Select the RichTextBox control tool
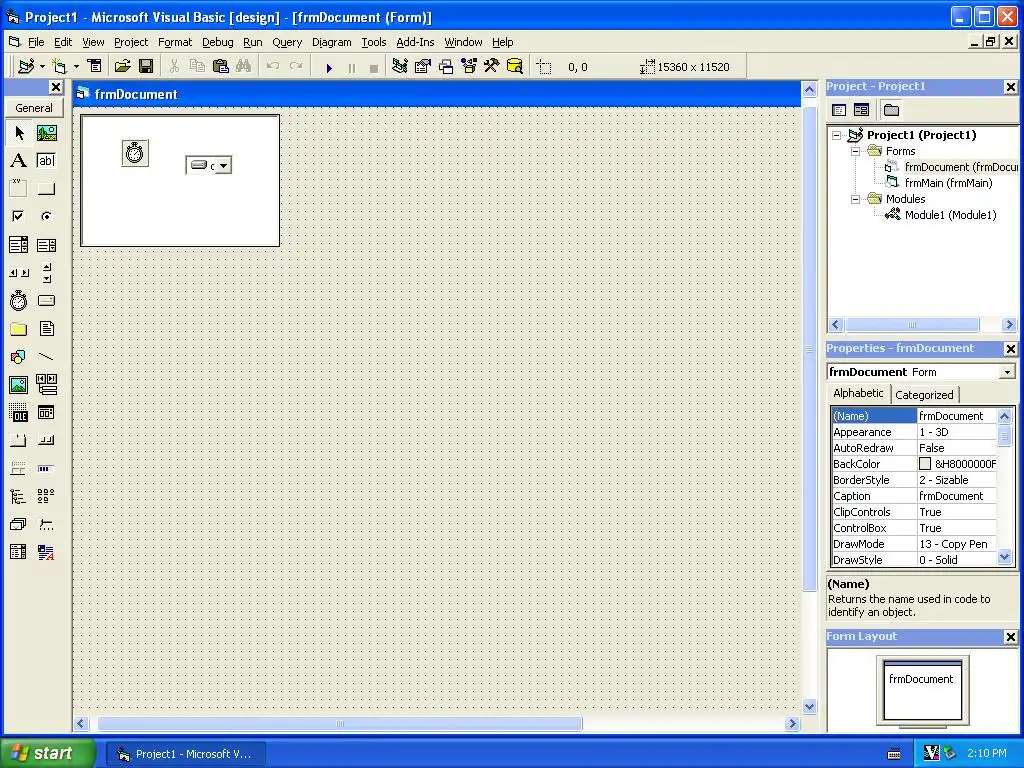Viewport: 1024px width, 768px height. 46,552
